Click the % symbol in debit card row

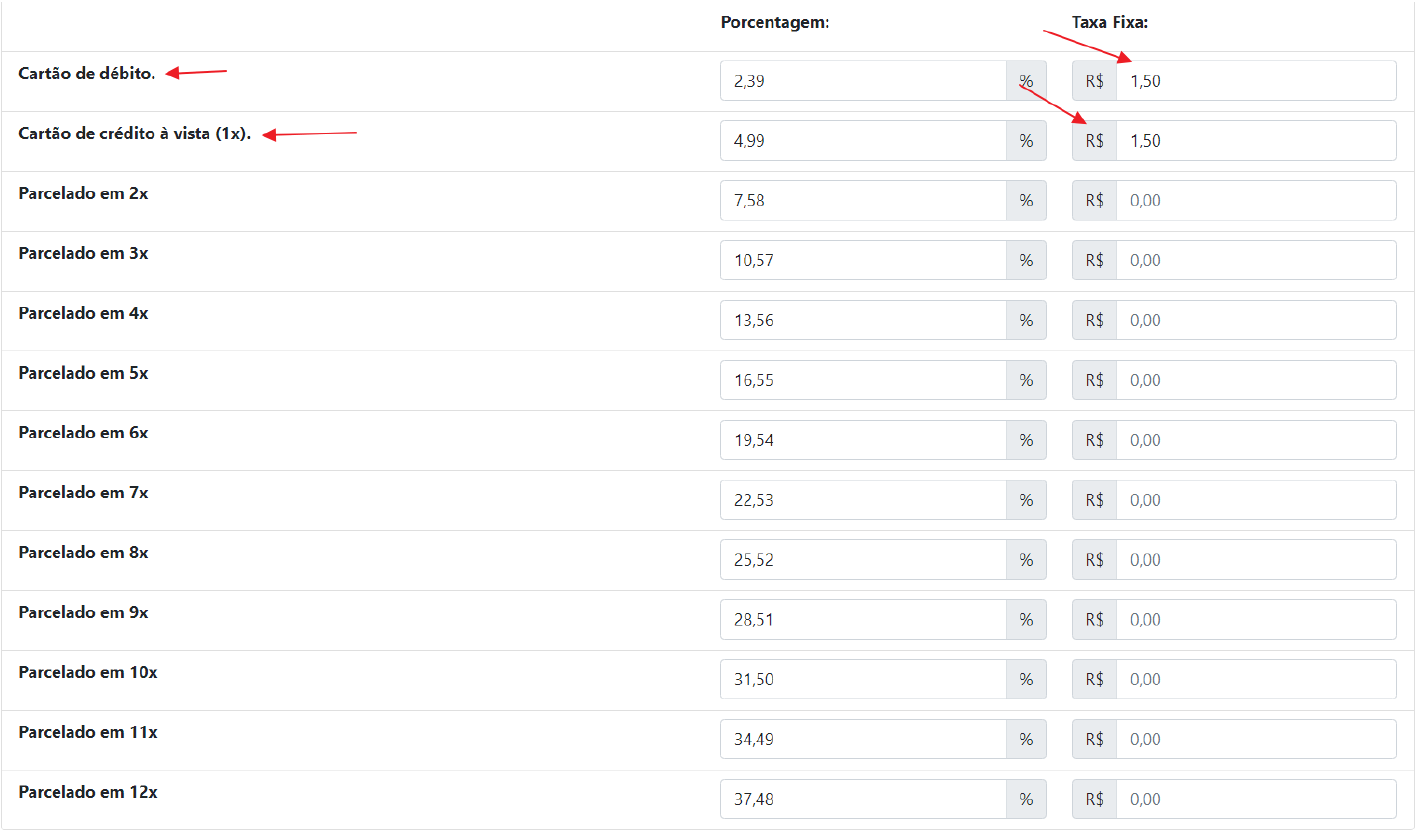[1026, 81]
